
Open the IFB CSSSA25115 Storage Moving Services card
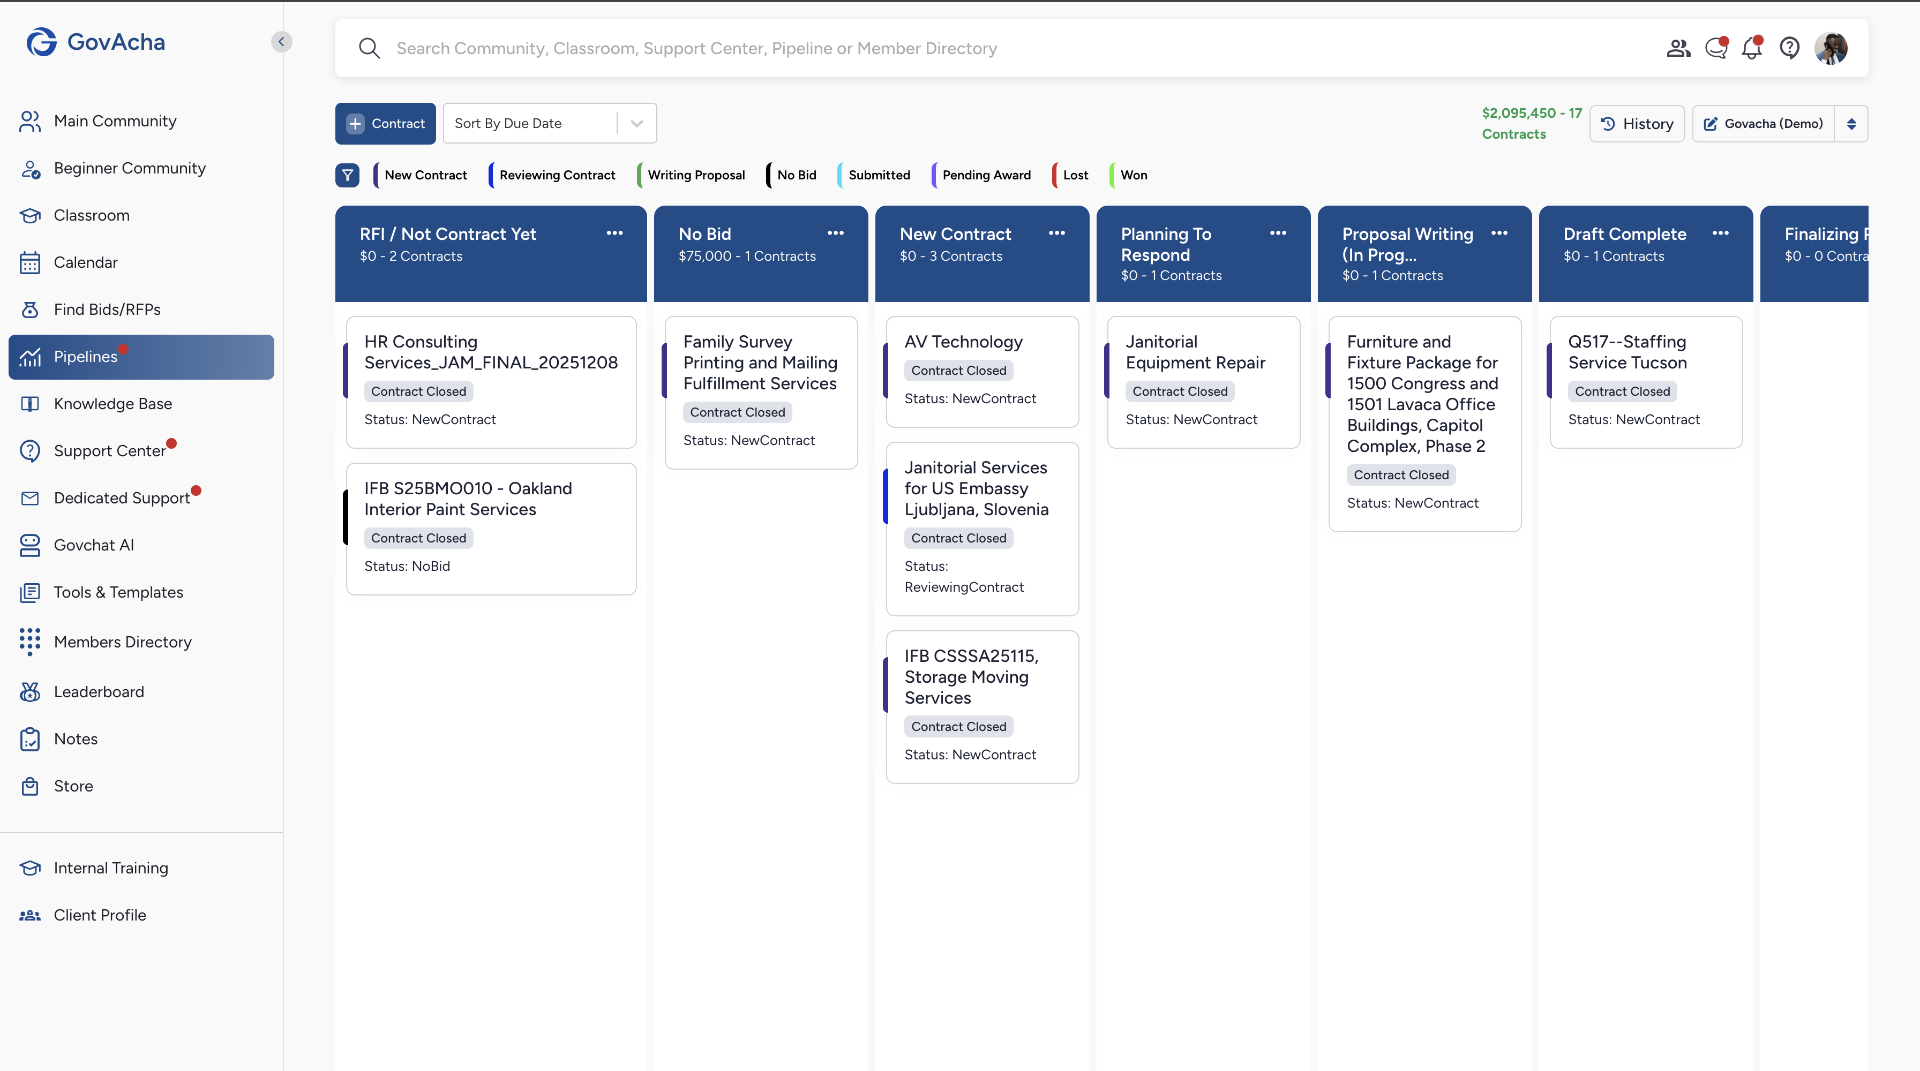(982, 707)
